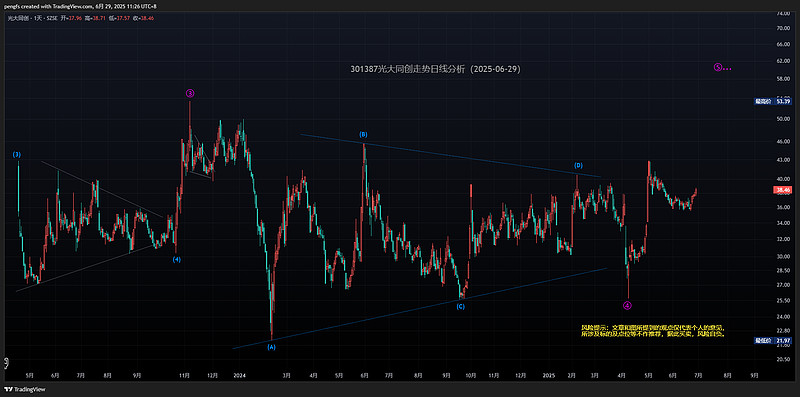Click the 2月 label on time axis
The width and height of the screenshot is (800, 397).
[572, 376]
